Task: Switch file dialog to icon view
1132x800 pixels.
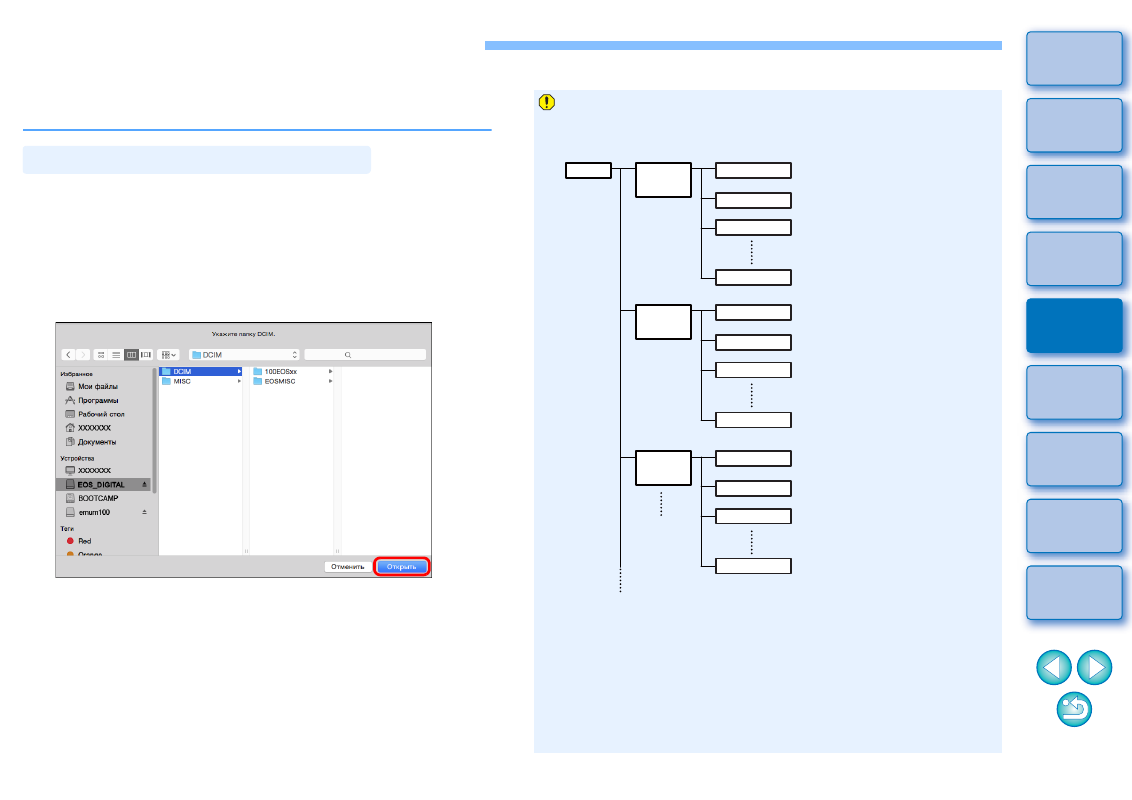Action: tap(101, 355)
